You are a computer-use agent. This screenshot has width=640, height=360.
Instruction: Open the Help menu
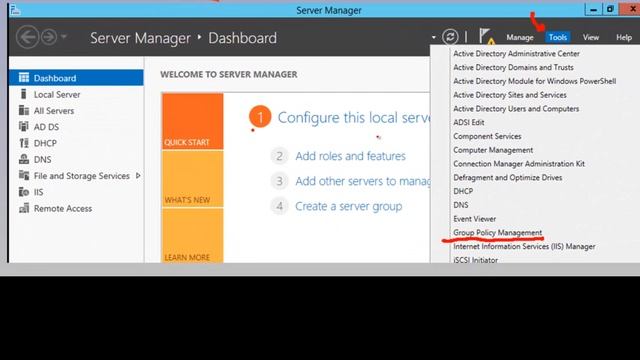pyautogui.click(x=624, y=38)
